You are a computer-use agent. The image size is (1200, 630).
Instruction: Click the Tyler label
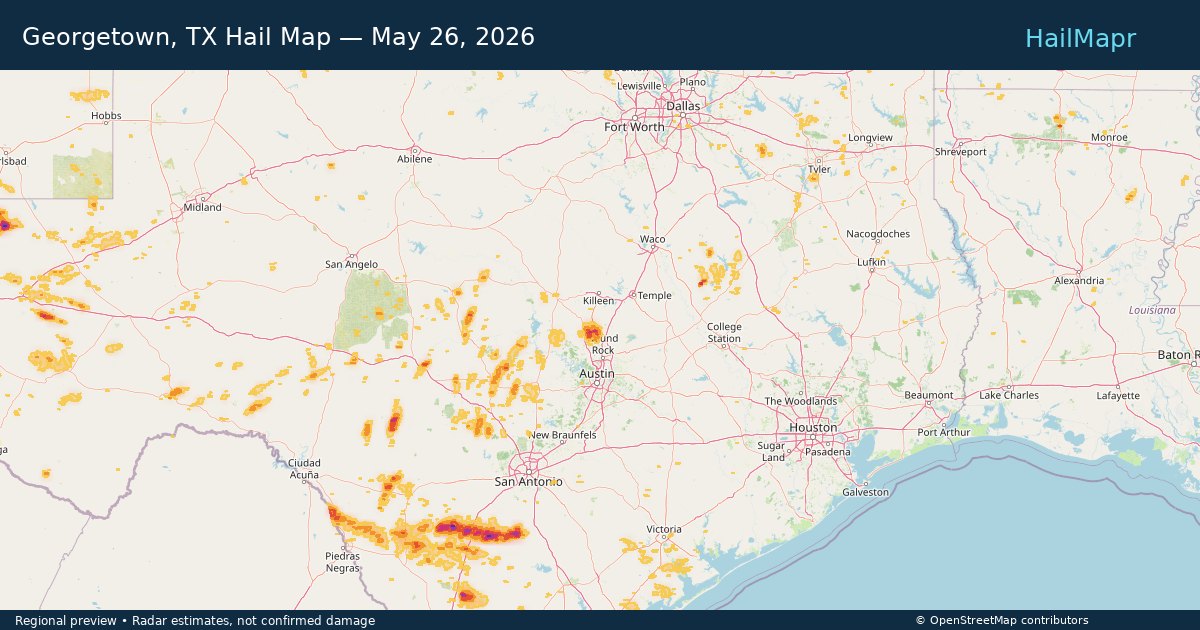[819, 170]
